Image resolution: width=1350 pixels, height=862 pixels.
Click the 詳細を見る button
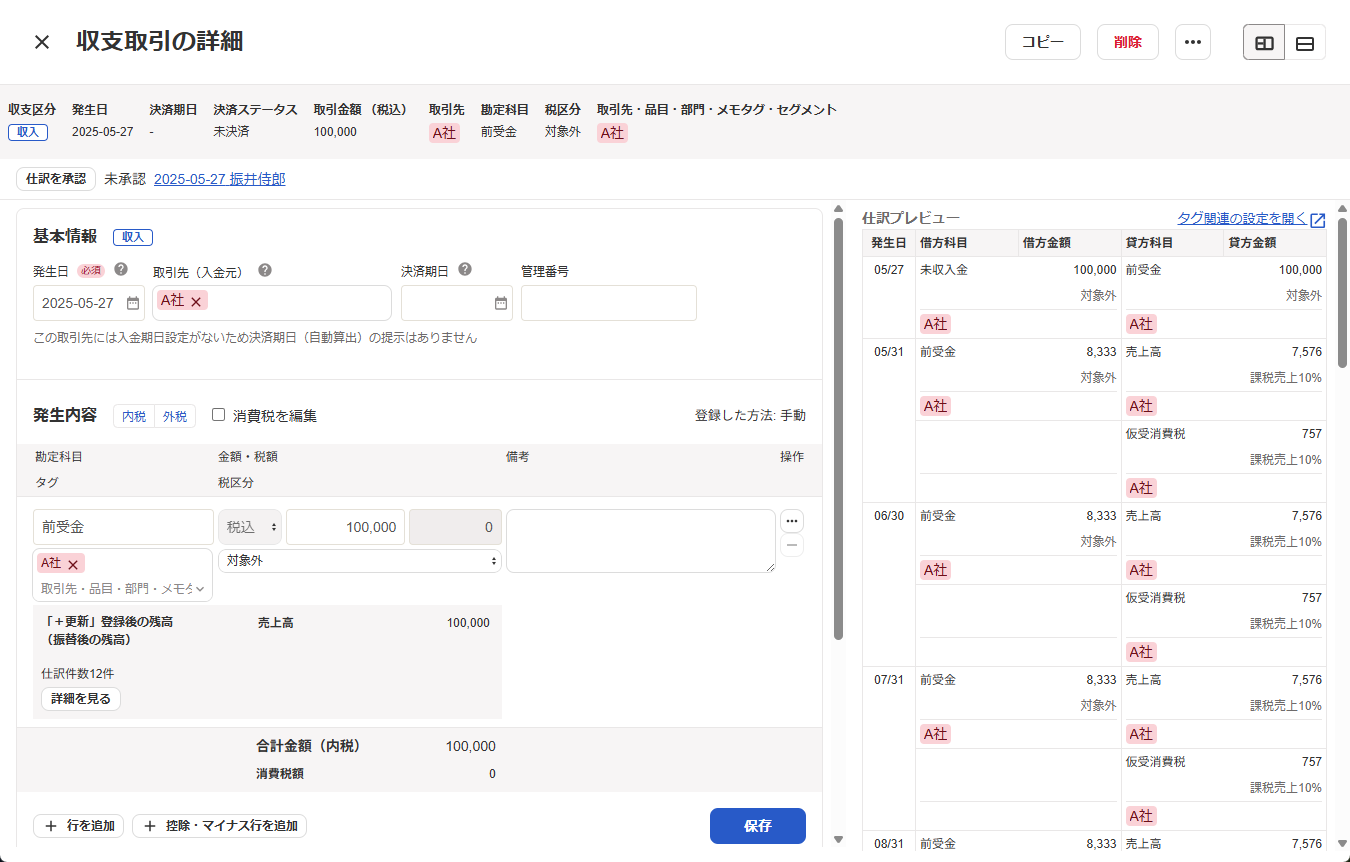(81, 699)
